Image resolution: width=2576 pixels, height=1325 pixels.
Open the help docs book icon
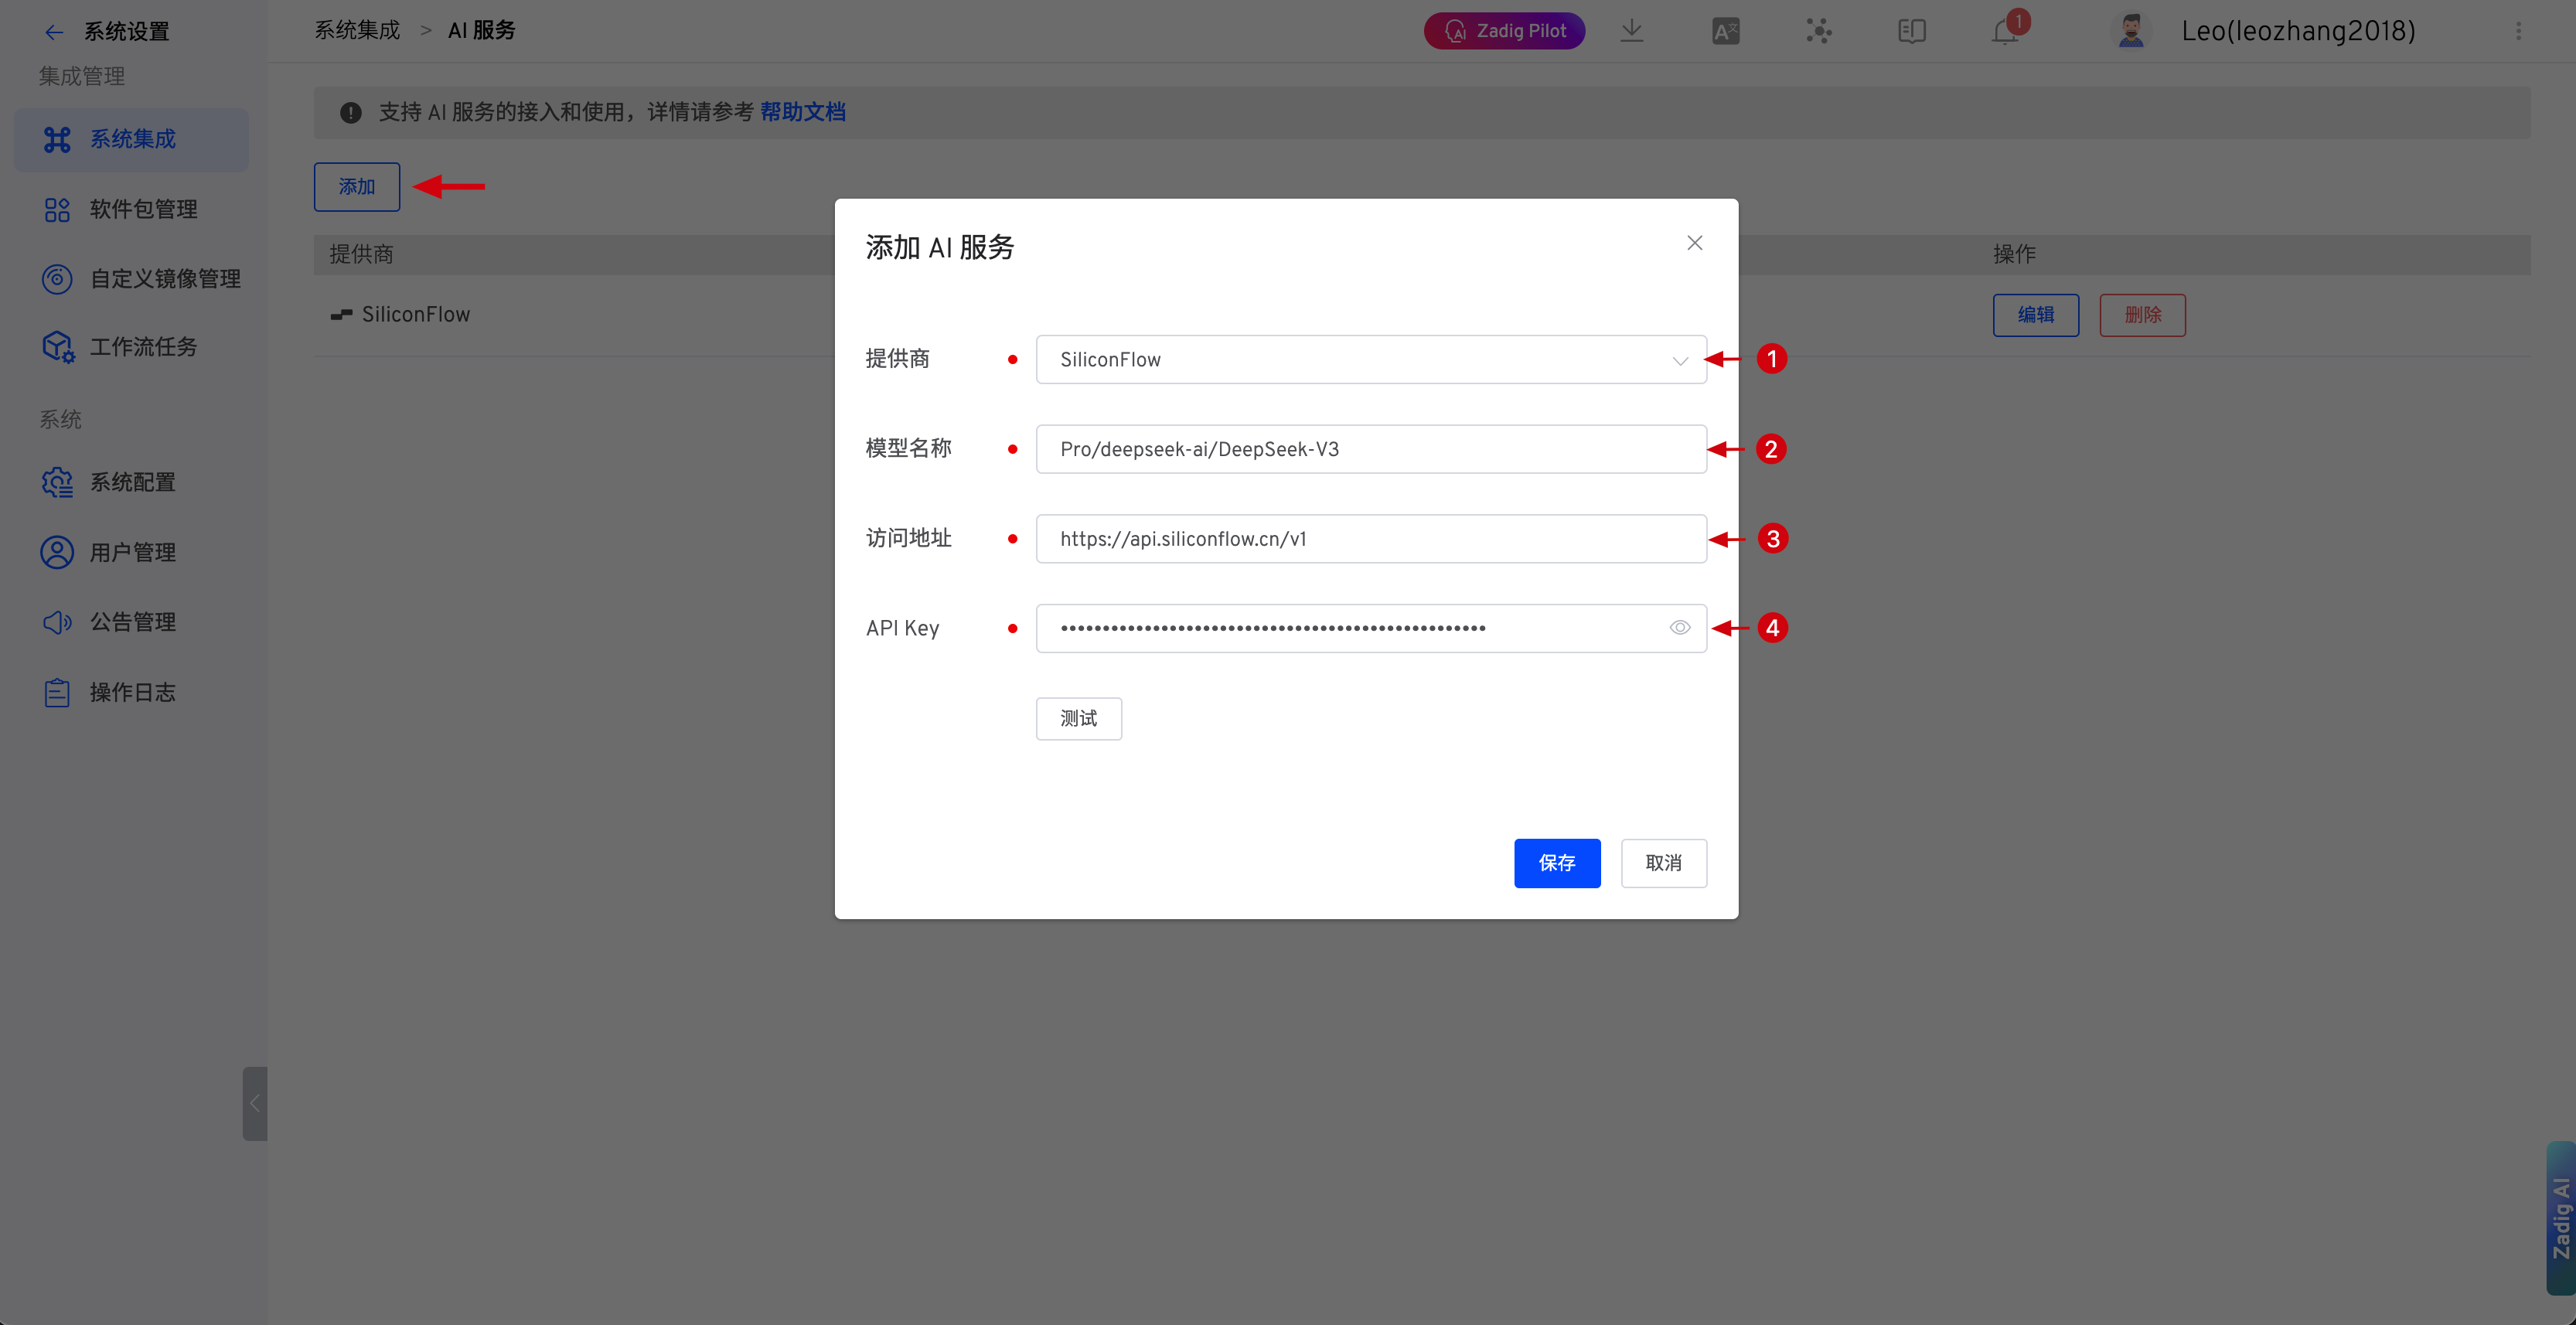click(1911, 31)
